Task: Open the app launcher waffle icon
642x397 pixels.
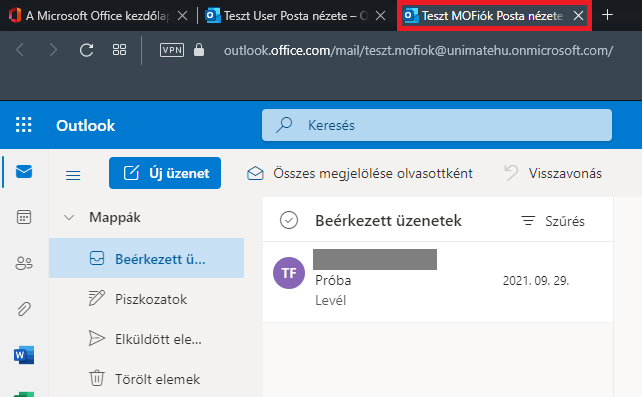Action: [23, 125]
